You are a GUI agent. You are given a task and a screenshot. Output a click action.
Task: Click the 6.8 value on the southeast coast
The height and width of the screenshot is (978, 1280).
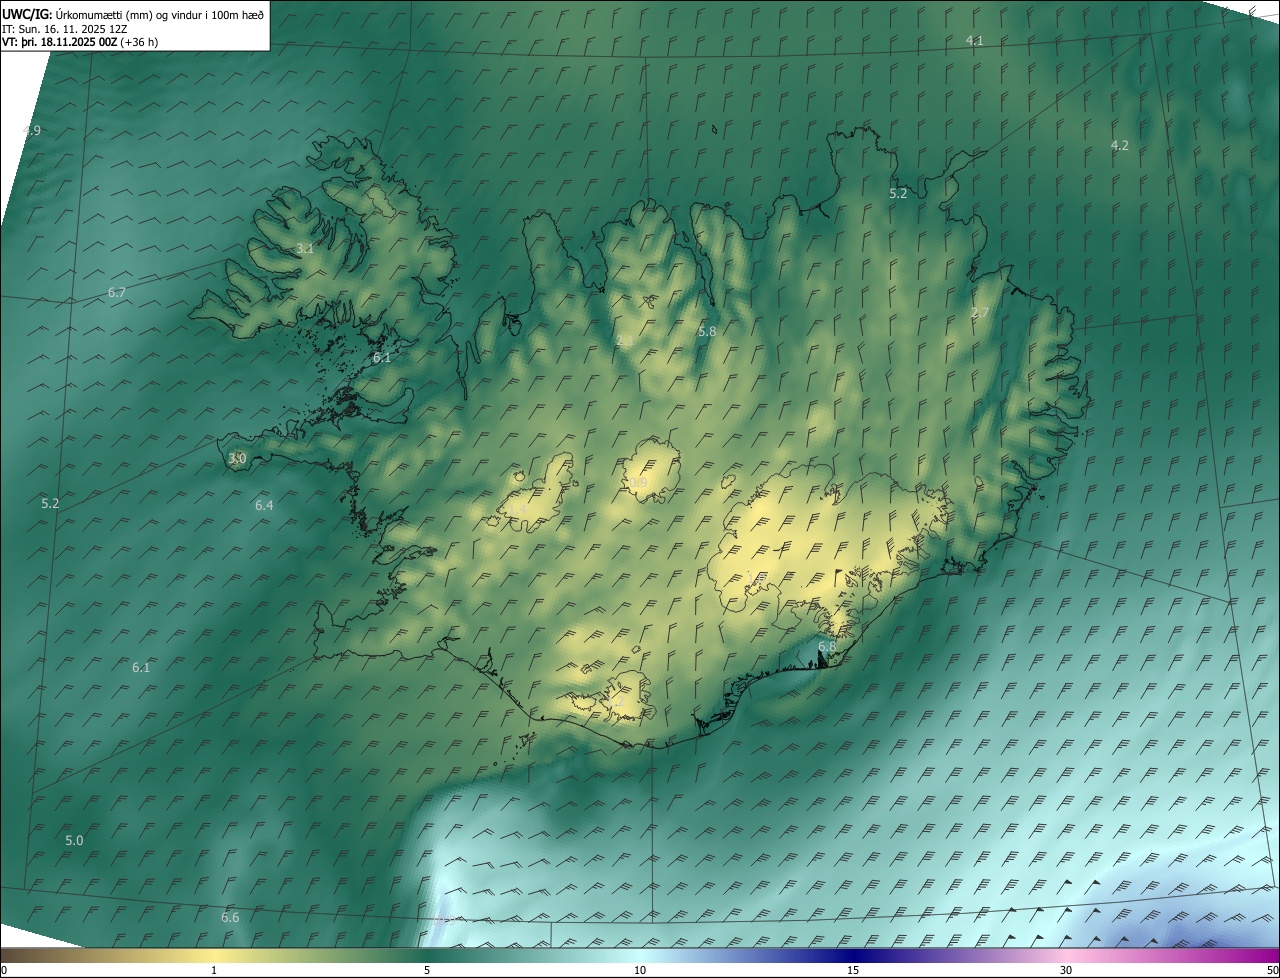coord(827,646)
